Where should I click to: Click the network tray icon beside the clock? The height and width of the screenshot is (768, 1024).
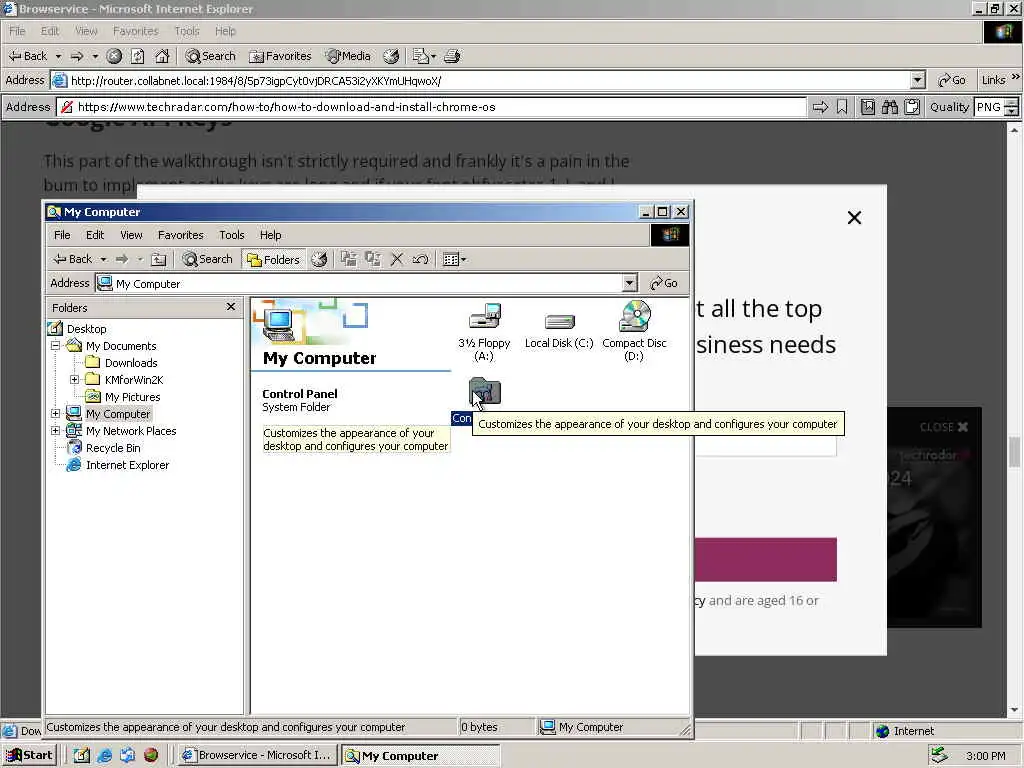pos(939,755)
